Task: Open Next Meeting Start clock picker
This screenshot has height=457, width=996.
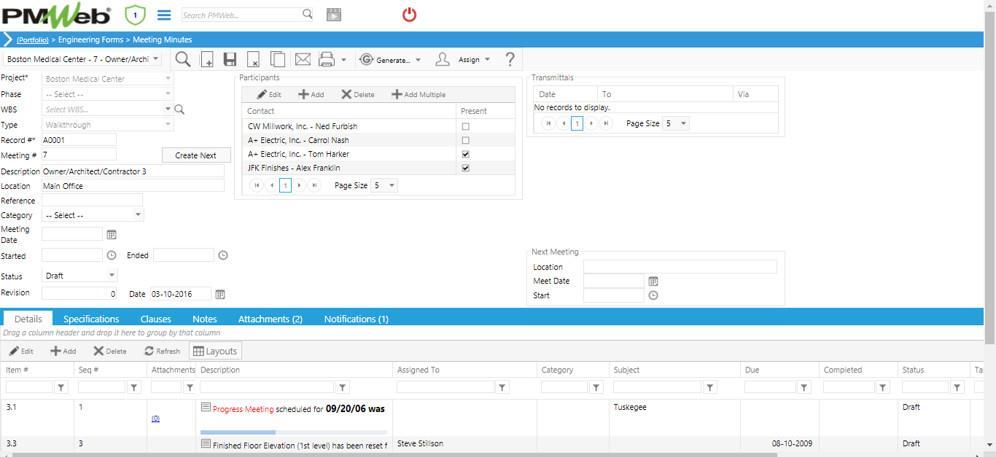Action: pyautogui.click(x=652, y=296)
